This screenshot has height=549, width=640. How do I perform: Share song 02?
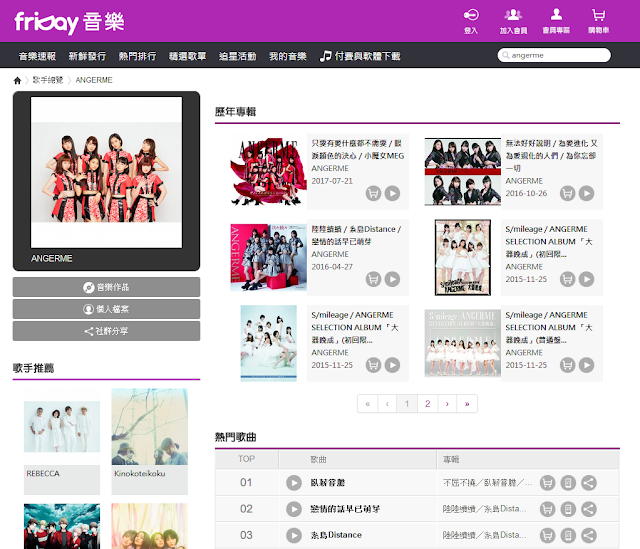pos(589,509)
